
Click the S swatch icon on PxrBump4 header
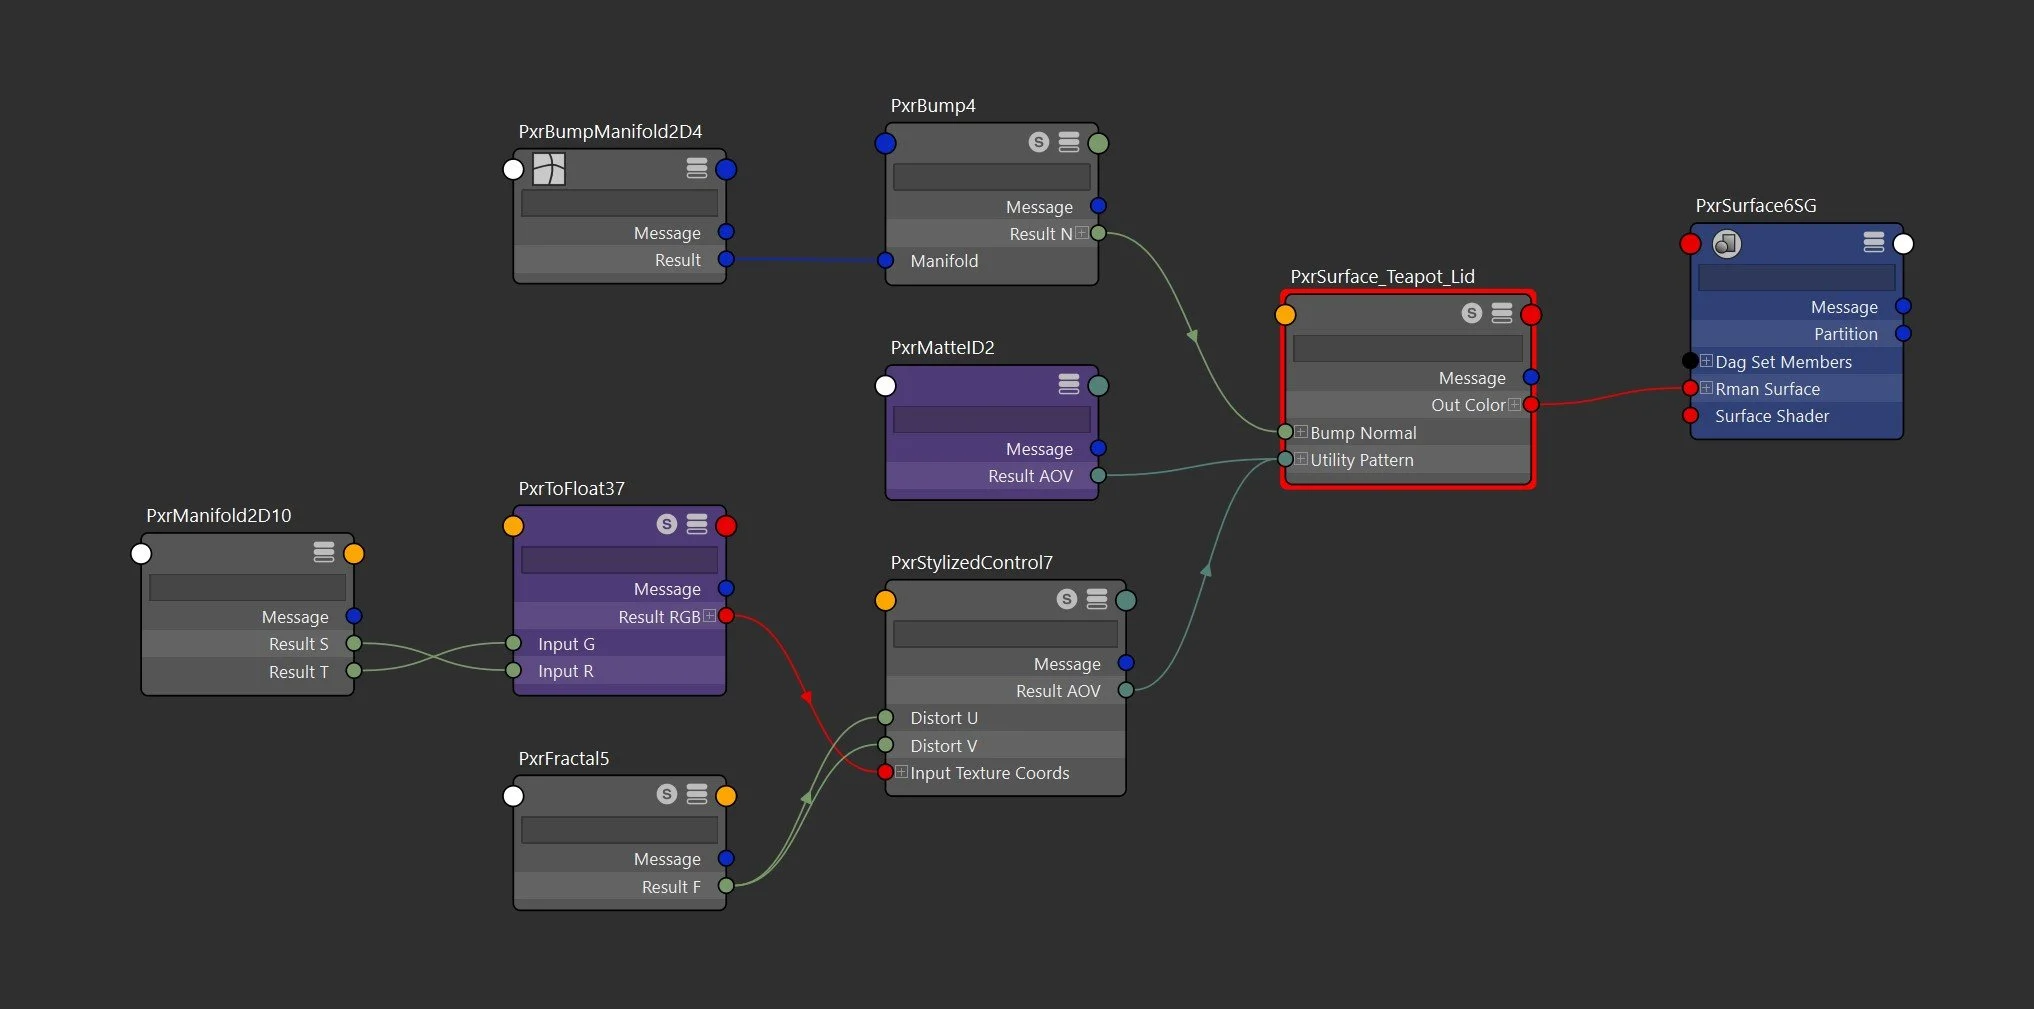1039,142
